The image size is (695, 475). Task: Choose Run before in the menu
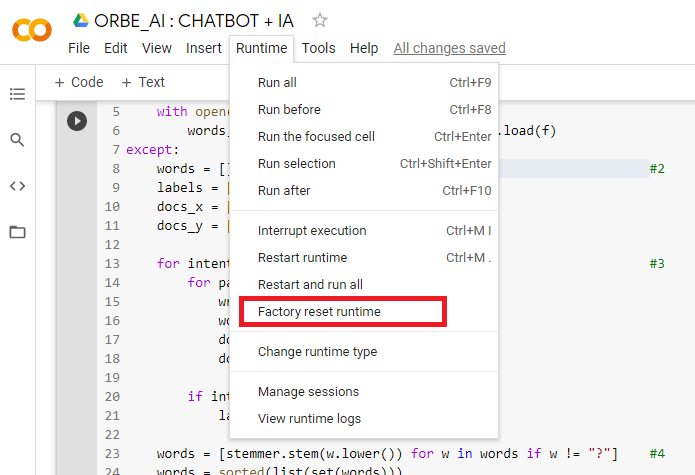[364, 109]
